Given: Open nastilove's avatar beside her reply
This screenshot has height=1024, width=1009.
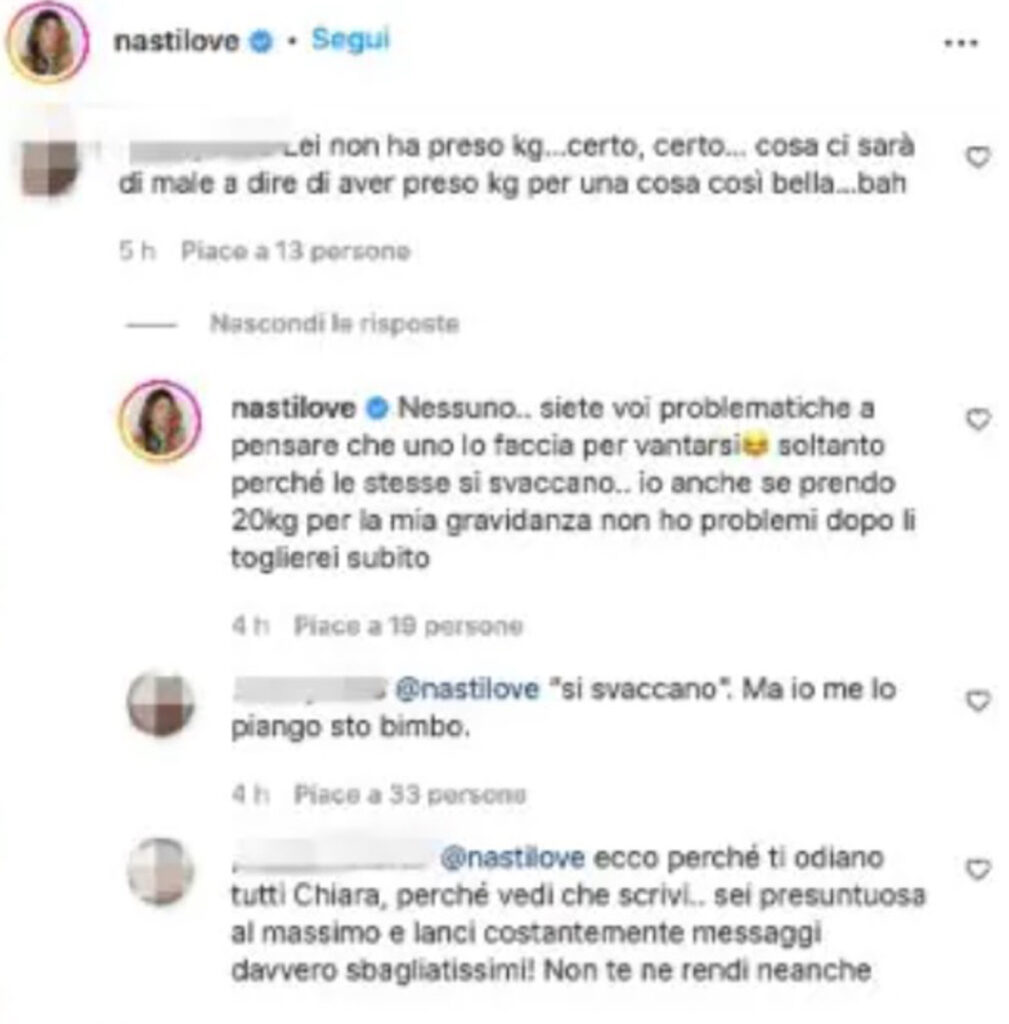Looking at the screenshot, I should pyautogui.click(x=160, y=421).
